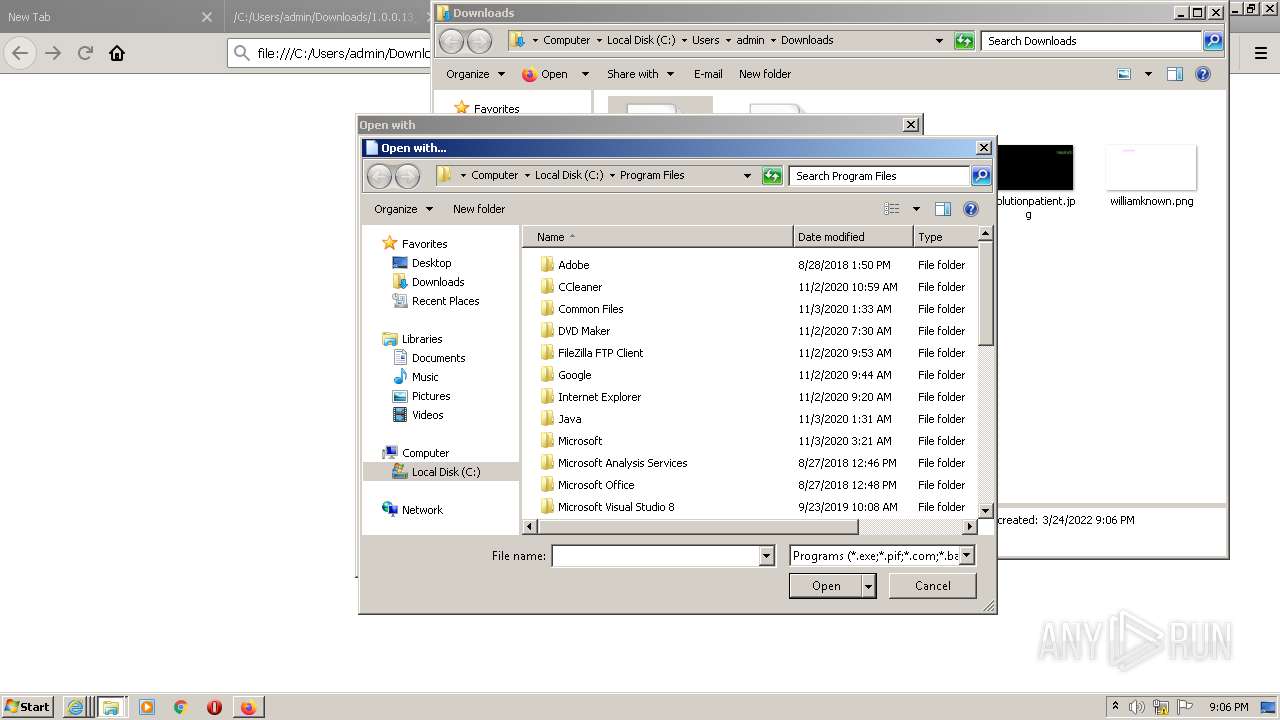1280x720 pixels.
Task: Open the Adobe folder
Action: (573, 265)
